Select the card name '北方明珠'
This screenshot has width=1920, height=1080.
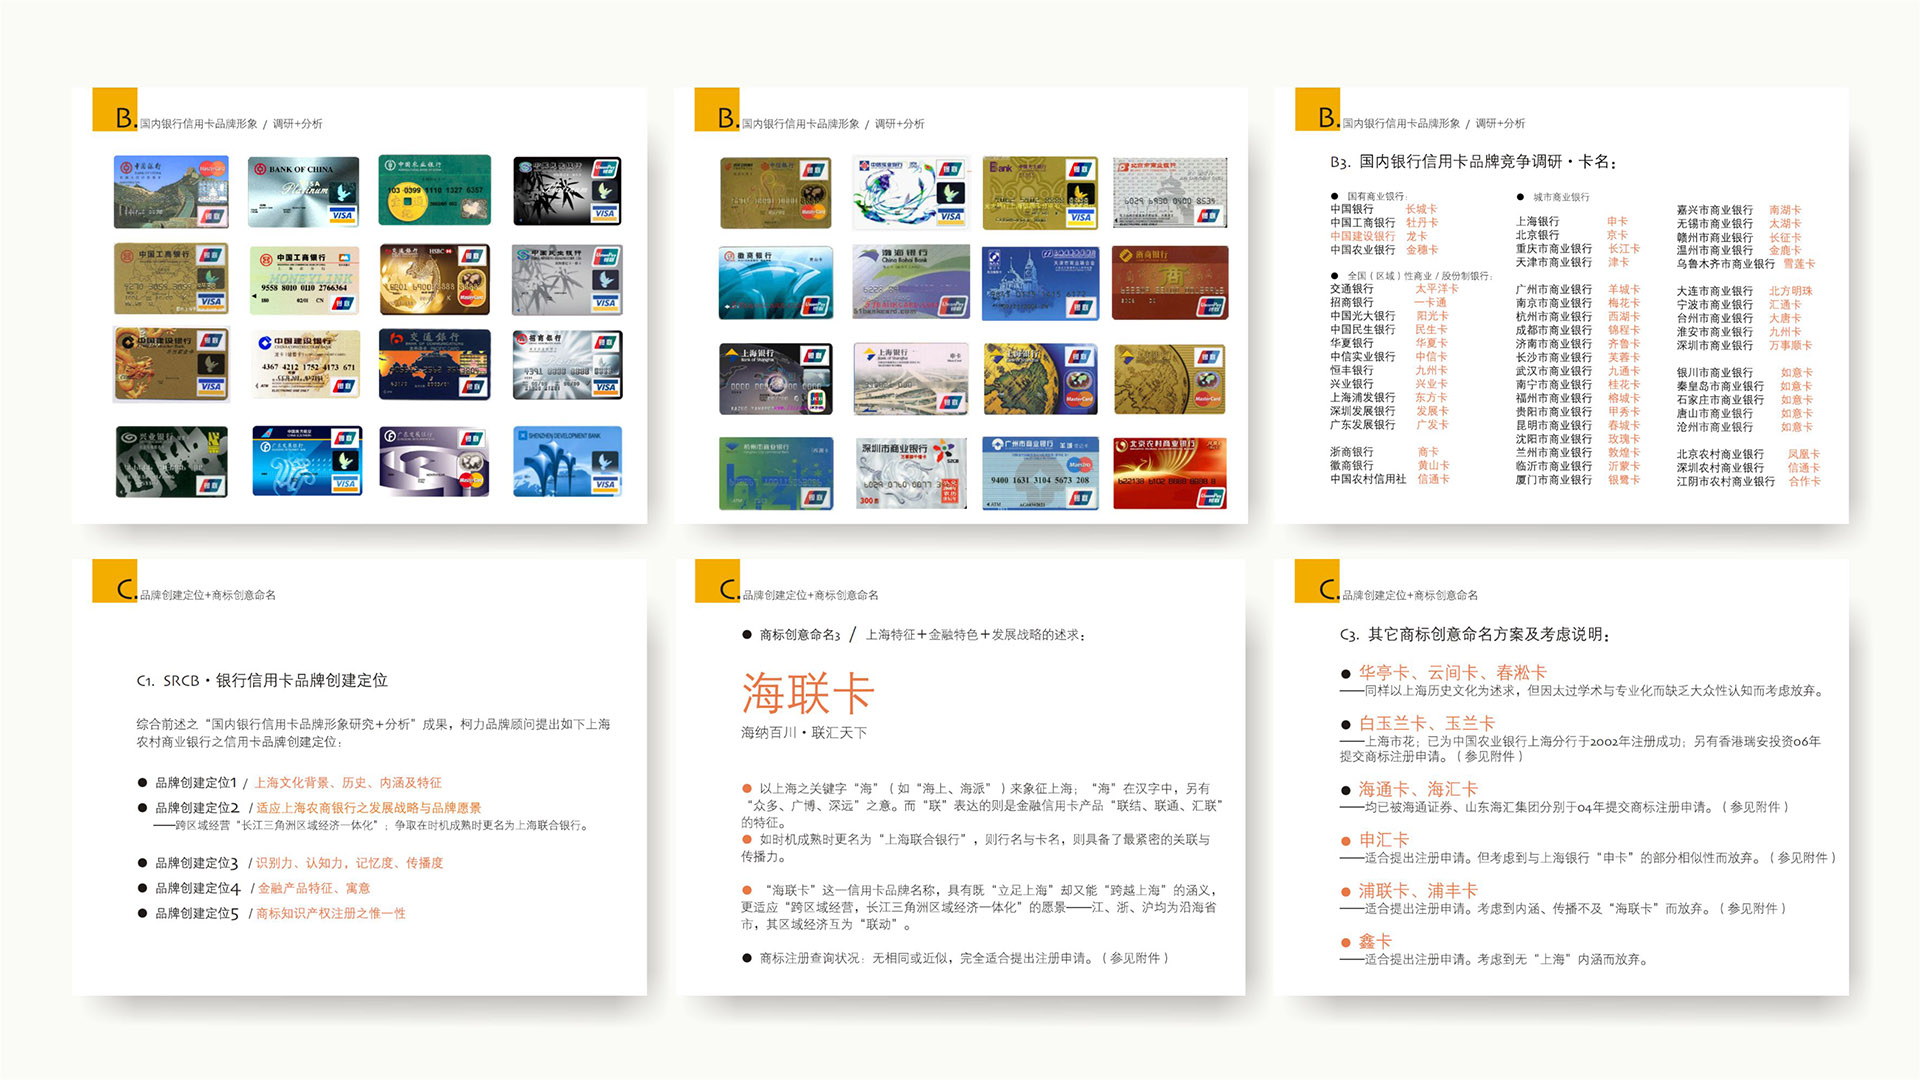(1790, 291)
